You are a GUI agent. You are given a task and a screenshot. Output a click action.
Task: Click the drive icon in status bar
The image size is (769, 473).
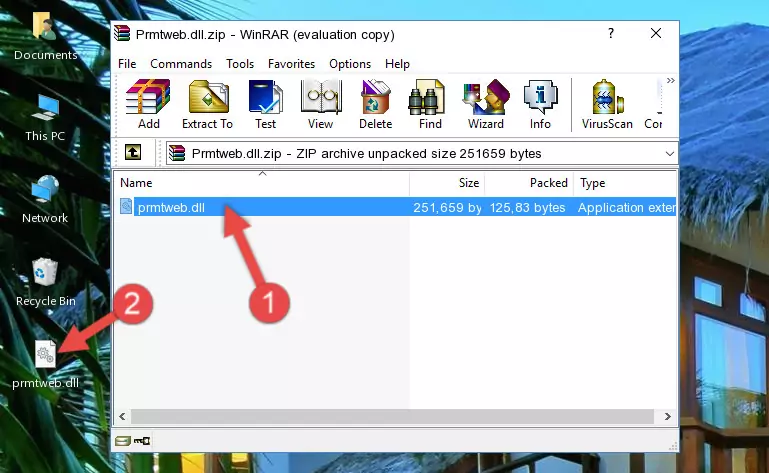[123, 441]
